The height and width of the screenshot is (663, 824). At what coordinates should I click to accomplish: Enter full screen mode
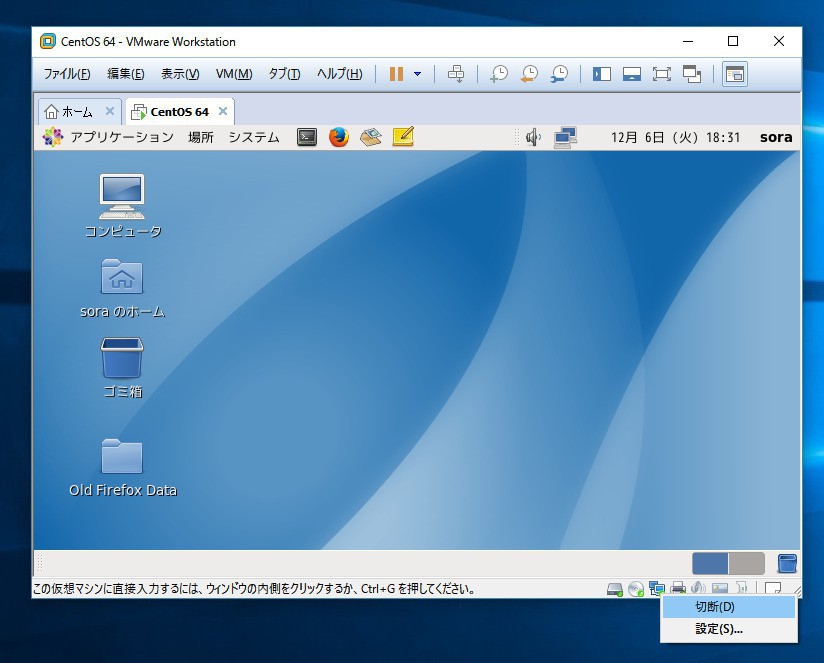pos(661,74)
